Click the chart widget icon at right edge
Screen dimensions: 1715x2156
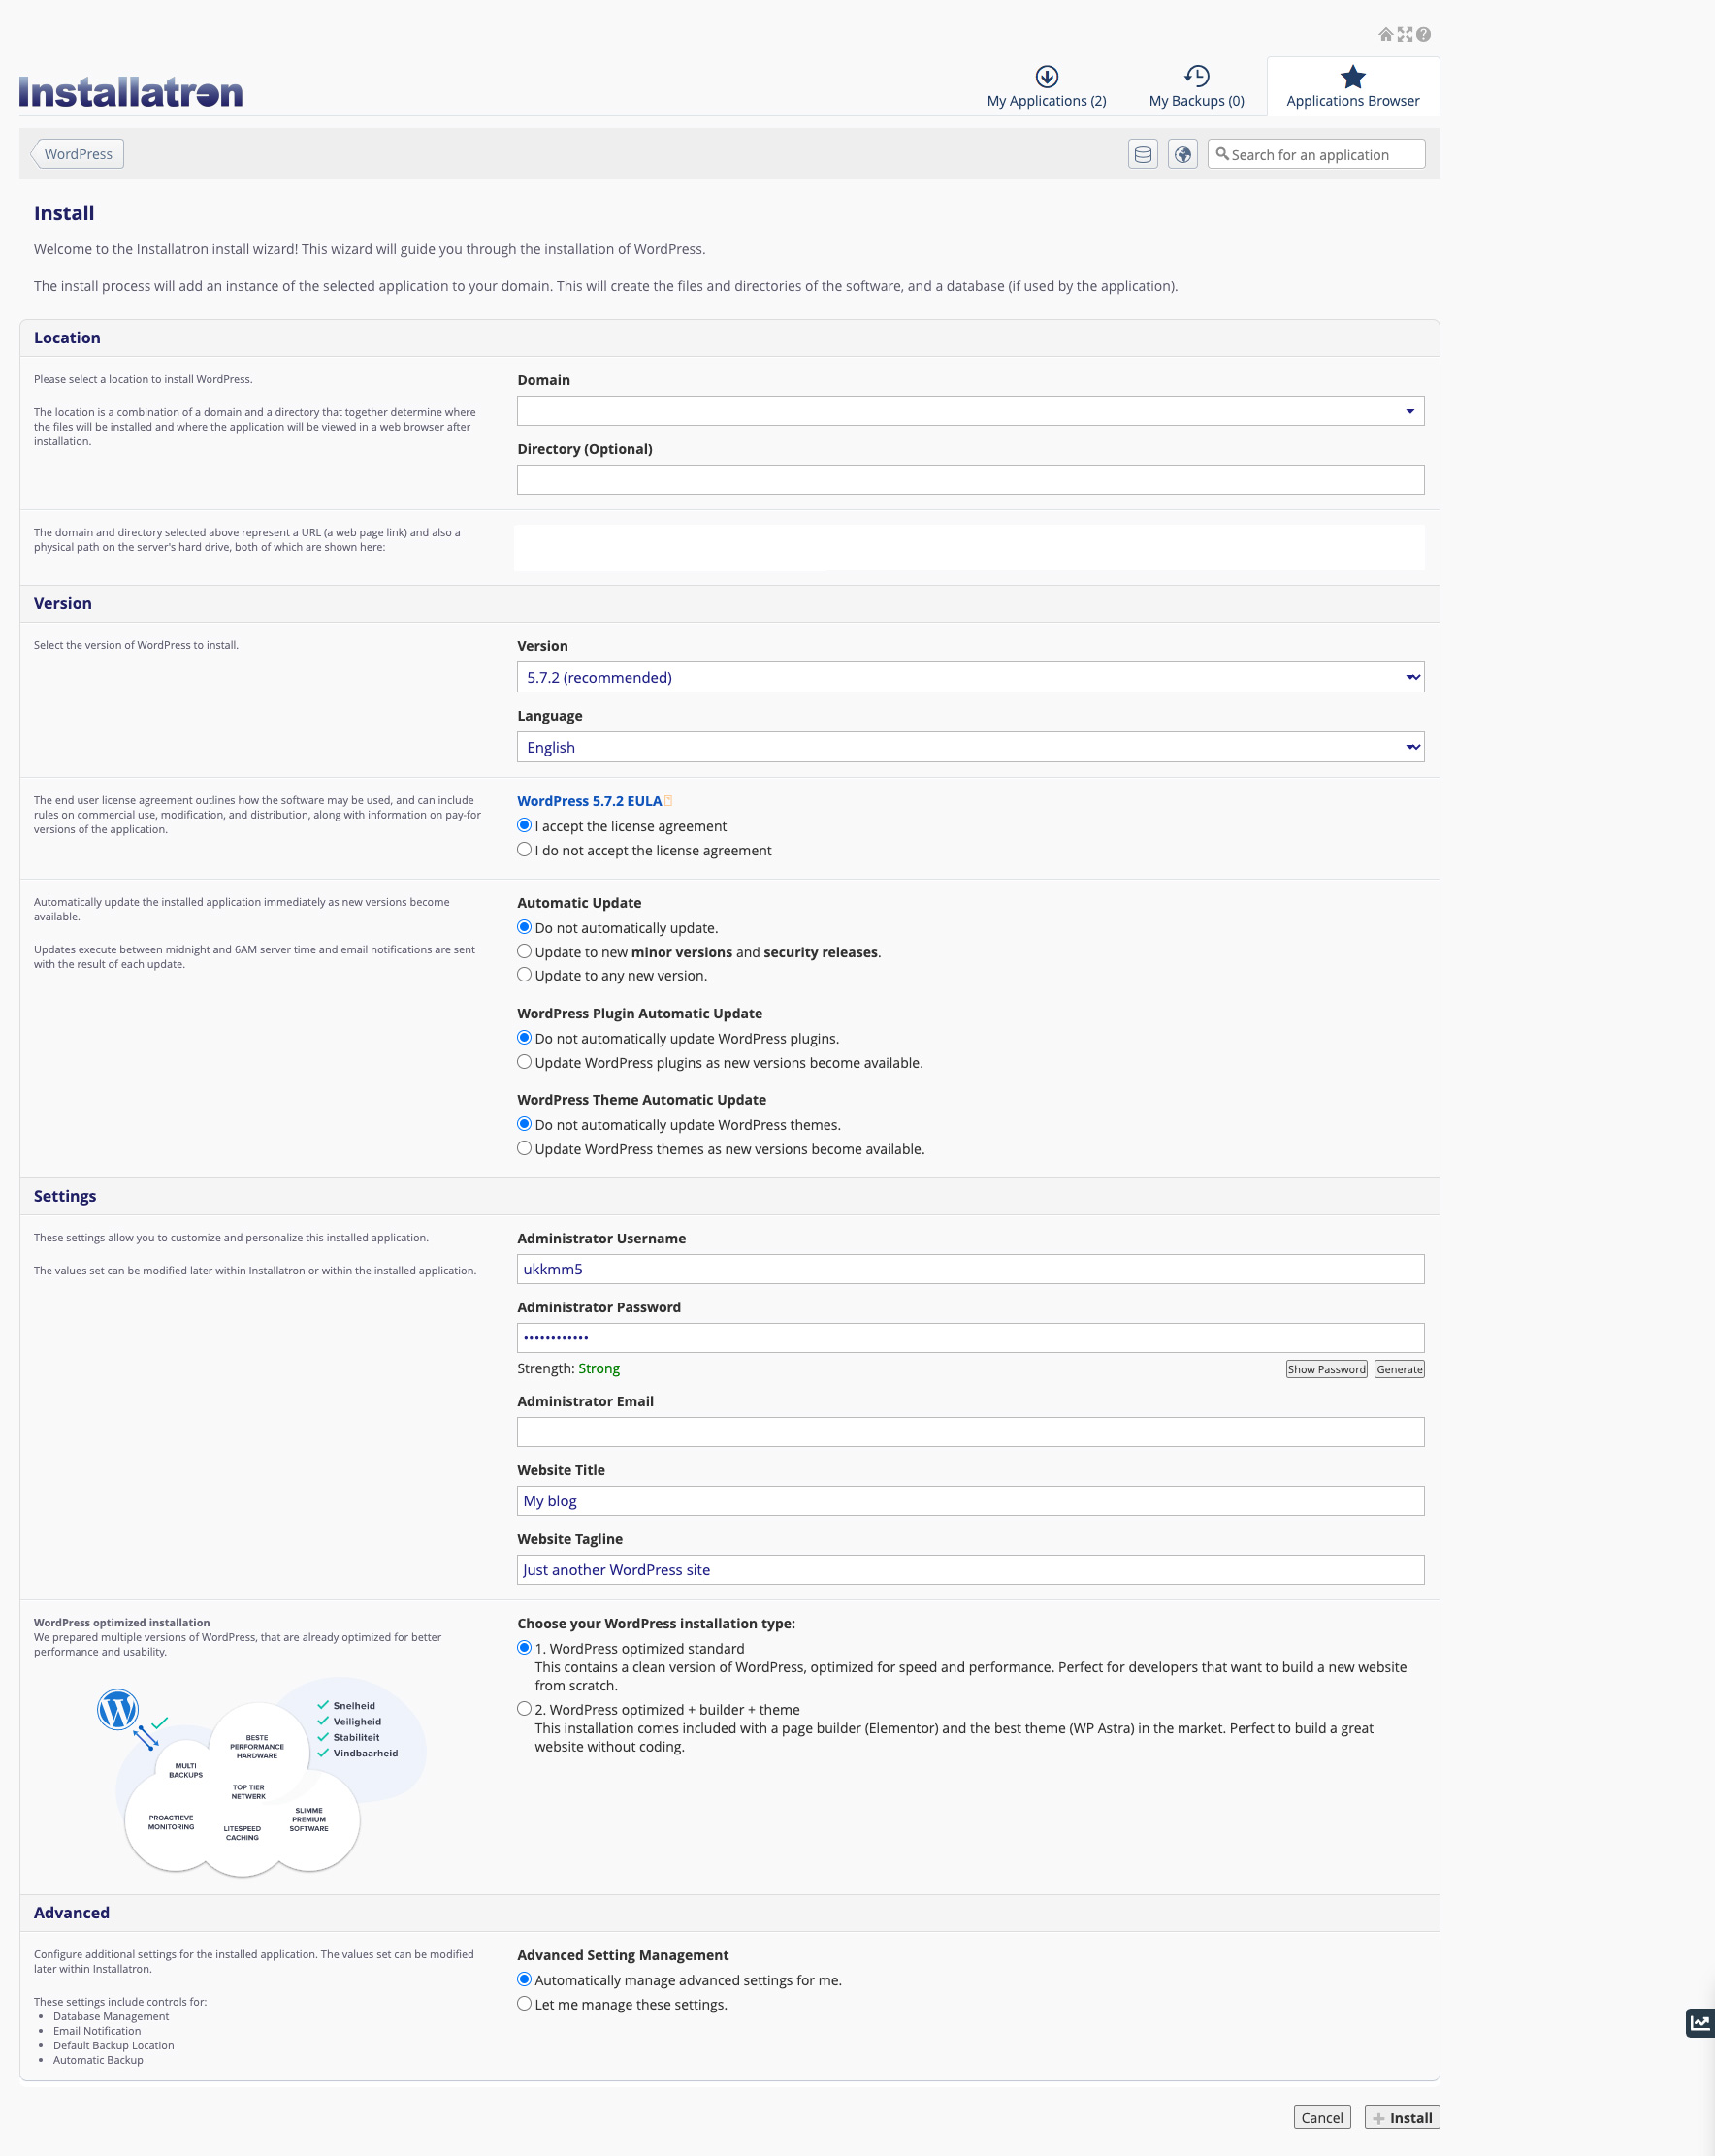click(1700, 2023)
